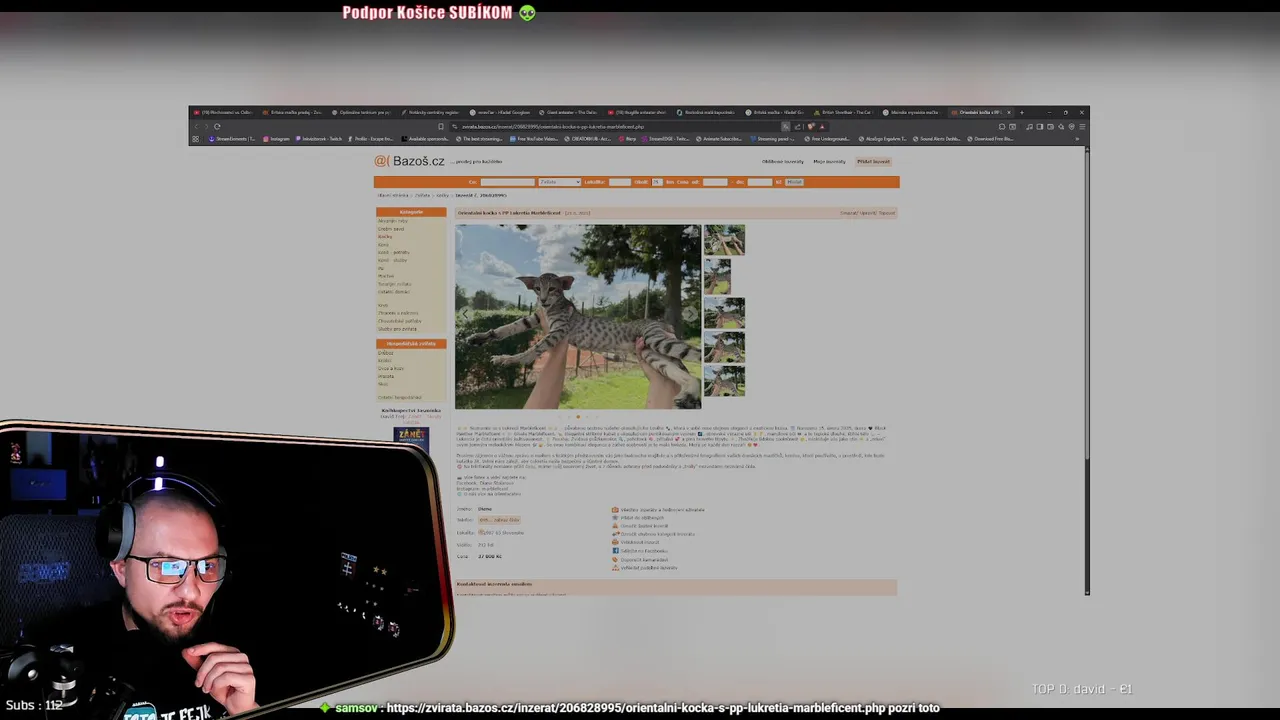Click Označit špatný inzerát icon

coord(615,526)
